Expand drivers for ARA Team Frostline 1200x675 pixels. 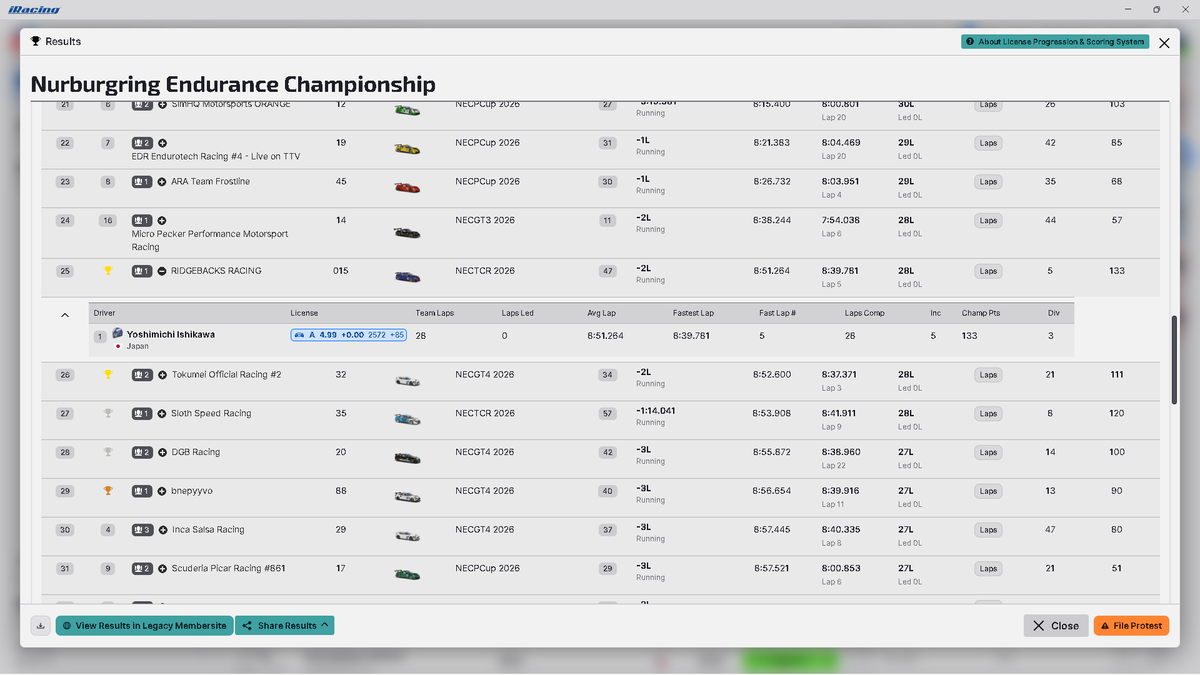point(162,182)
